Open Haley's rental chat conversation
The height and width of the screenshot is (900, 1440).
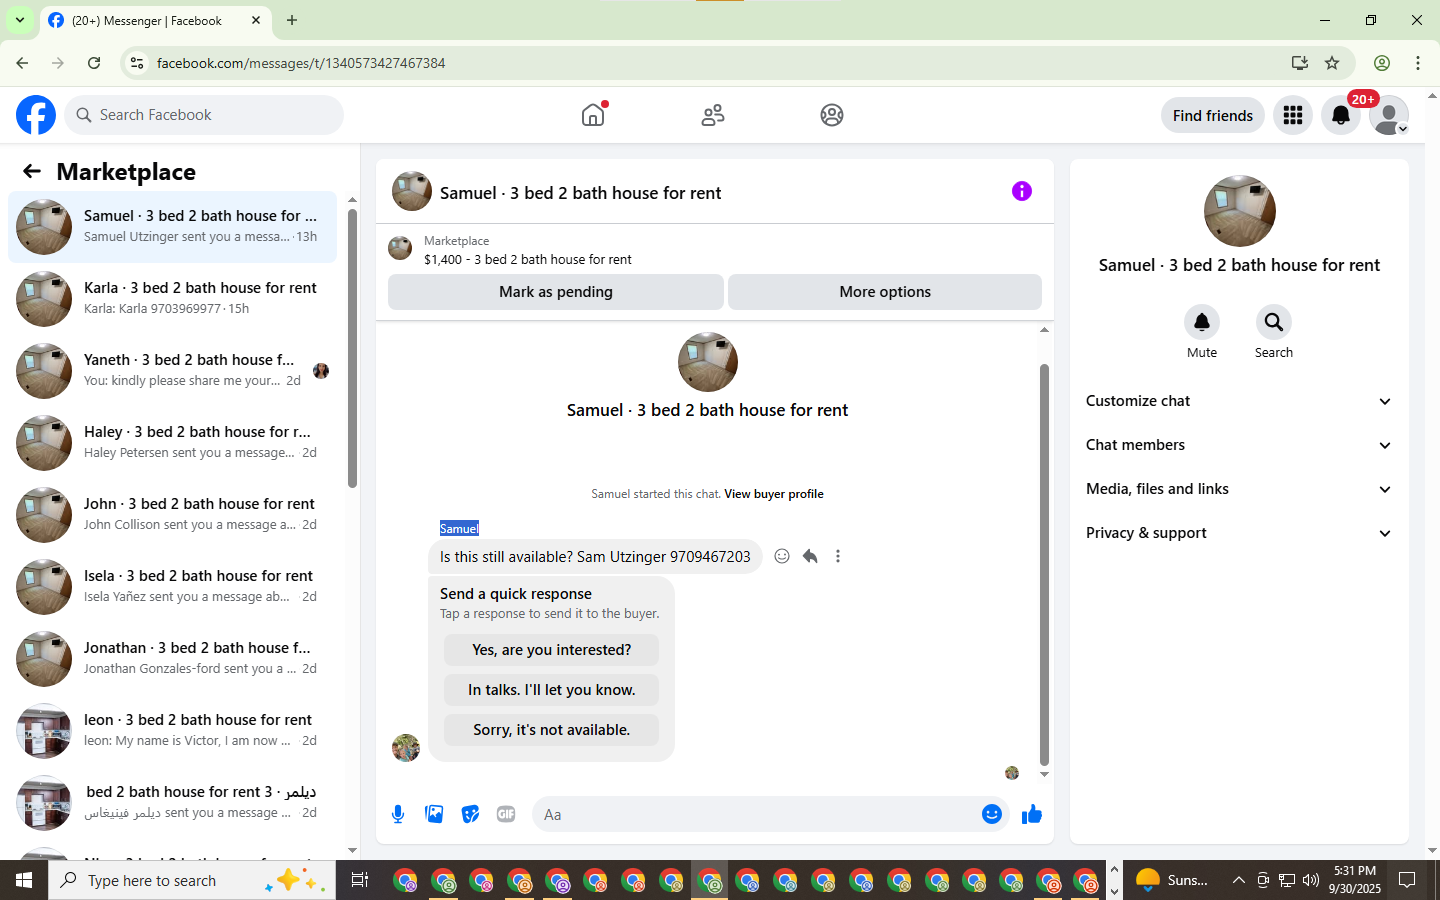pos(172,443)
